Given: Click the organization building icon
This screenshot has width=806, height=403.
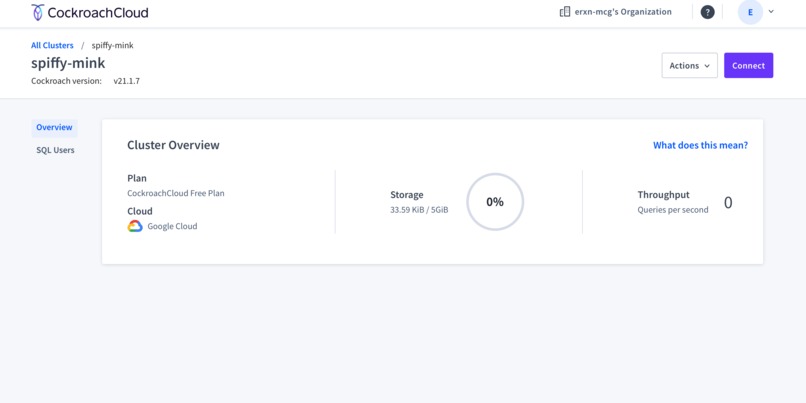Looking at the screenshot, I should pyautogui.click(x=565, y=12).
